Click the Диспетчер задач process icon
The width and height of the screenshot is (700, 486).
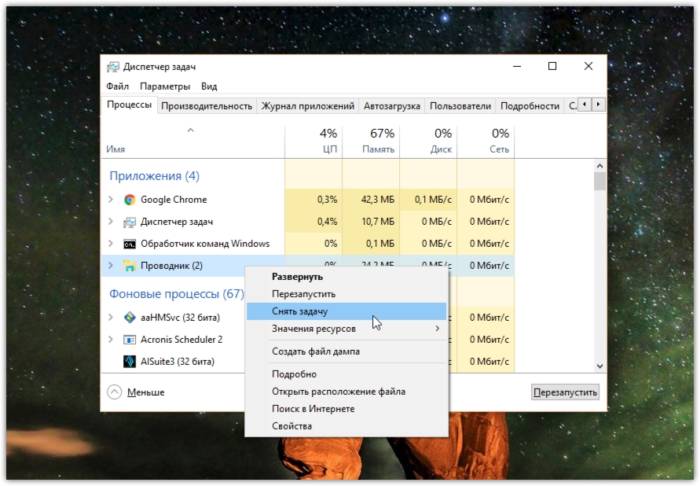point(129,222)
